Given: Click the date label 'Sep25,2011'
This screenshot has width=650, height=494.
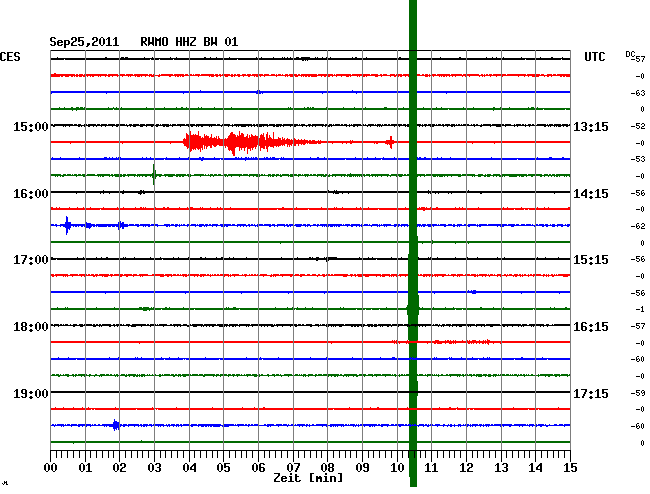Looking at the screenshot, I should tap(84, 42).
